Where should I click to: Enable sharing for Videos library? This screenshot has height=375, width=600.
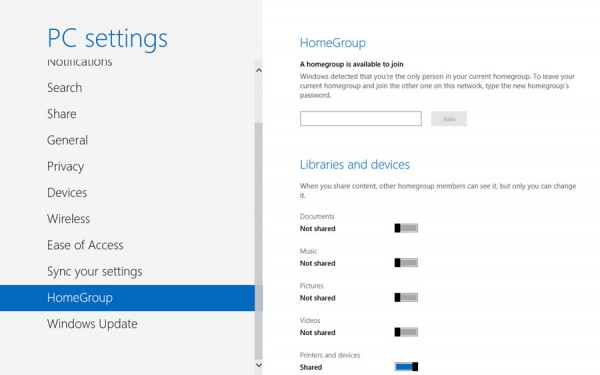point(406,332)
